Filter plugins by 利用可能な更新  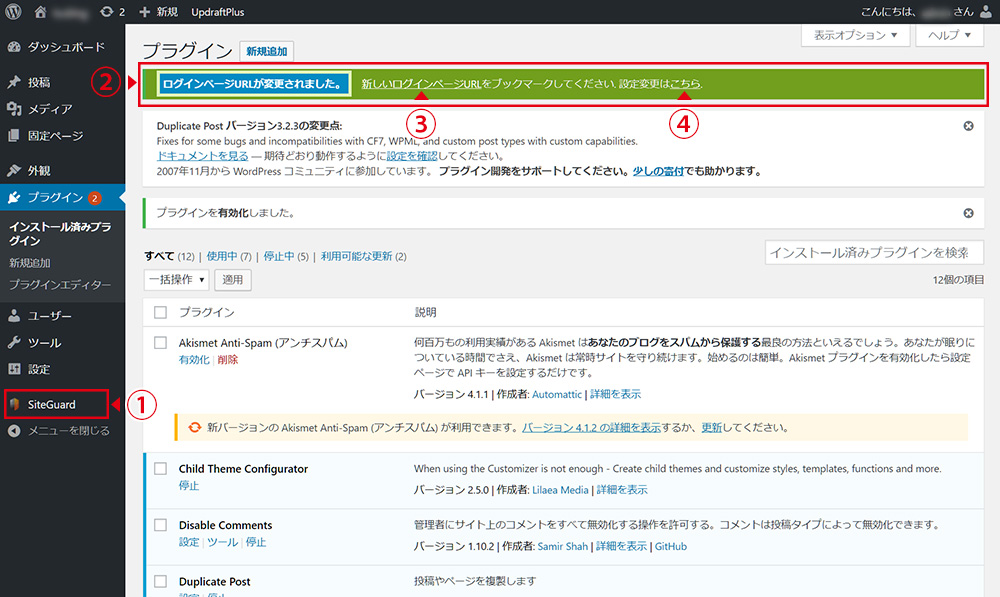pyautogui.click(x=357, y=256)
